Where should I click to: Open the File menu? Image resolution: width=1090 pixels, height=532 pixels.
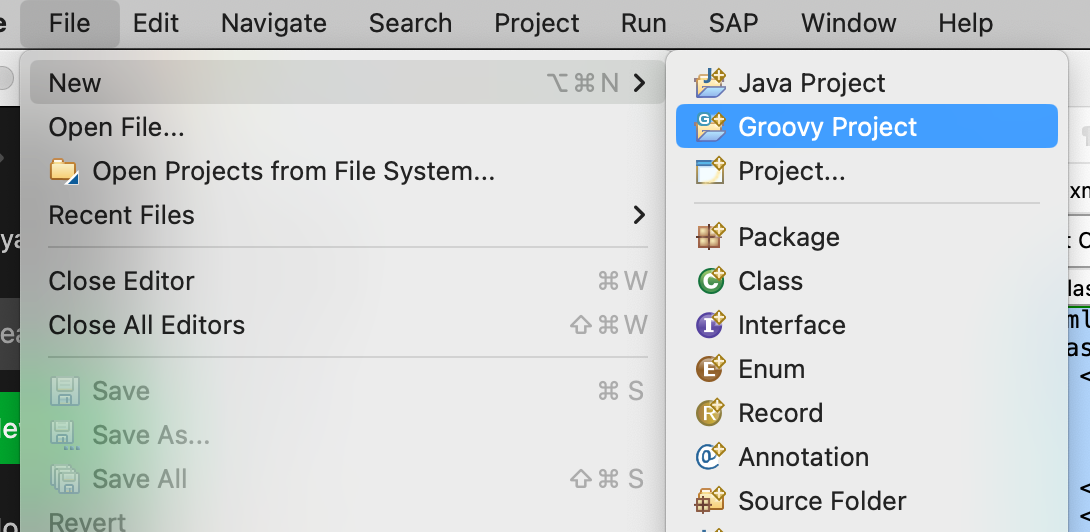click(x=69, y=23)
